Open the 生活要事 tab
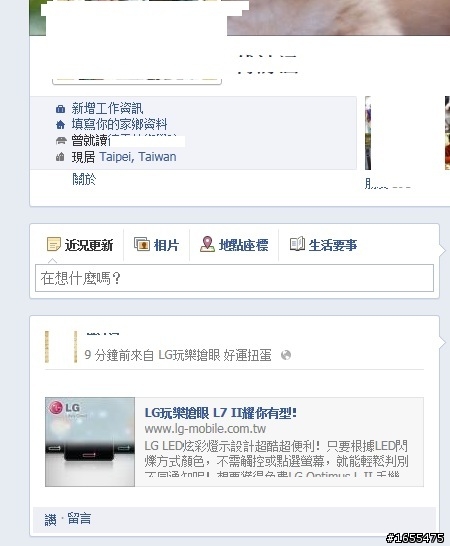 click(x=324, y=245)
